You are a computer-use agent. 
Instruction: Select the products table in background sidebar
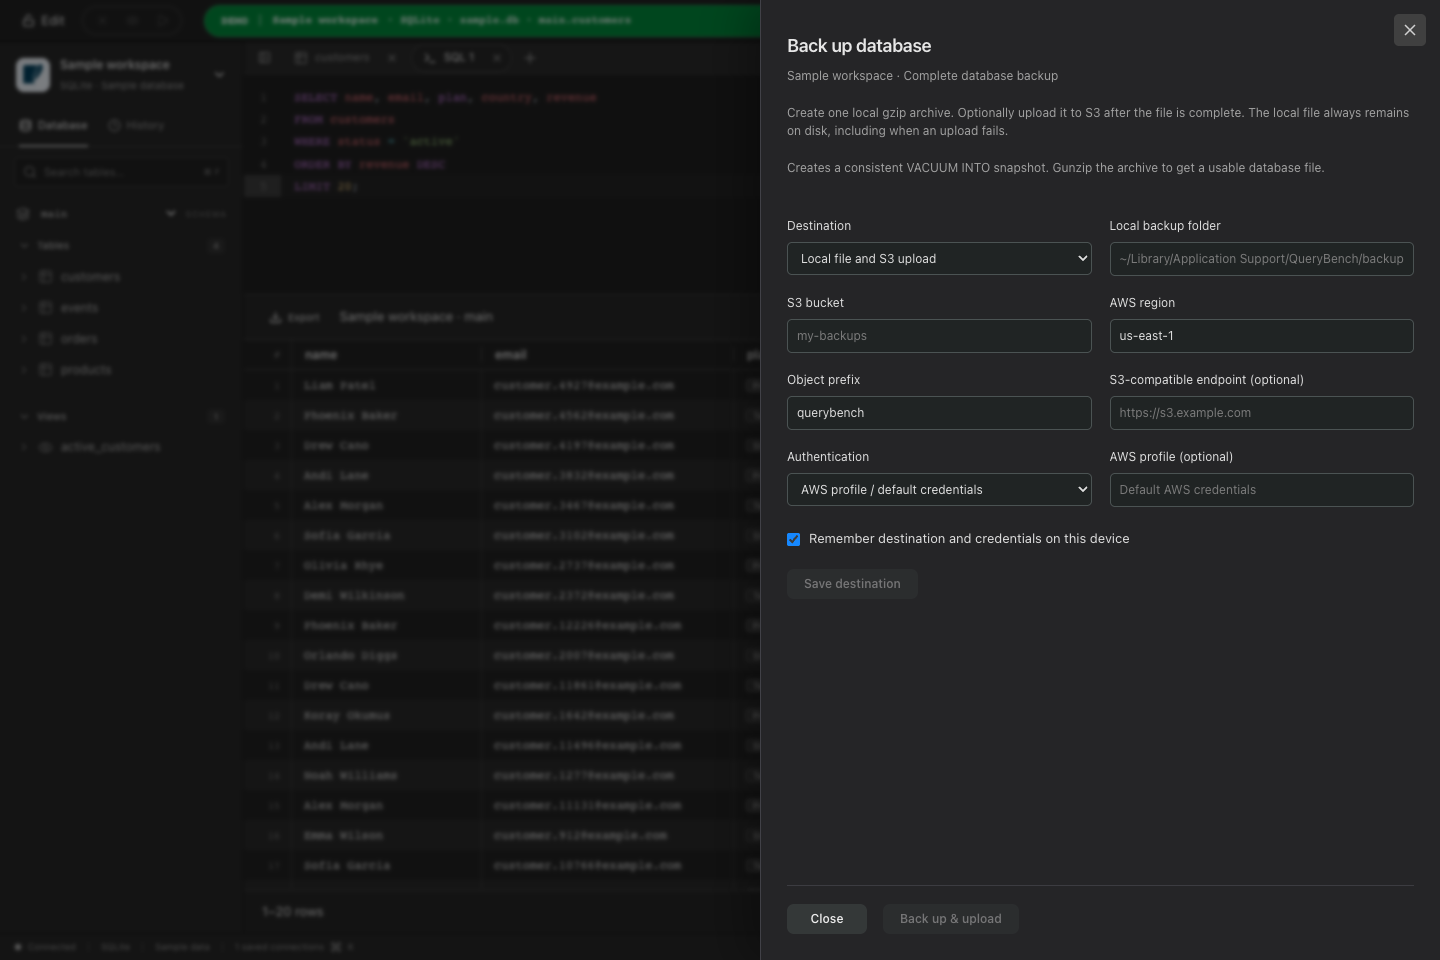pyautogui.click(x=86, y=370)
